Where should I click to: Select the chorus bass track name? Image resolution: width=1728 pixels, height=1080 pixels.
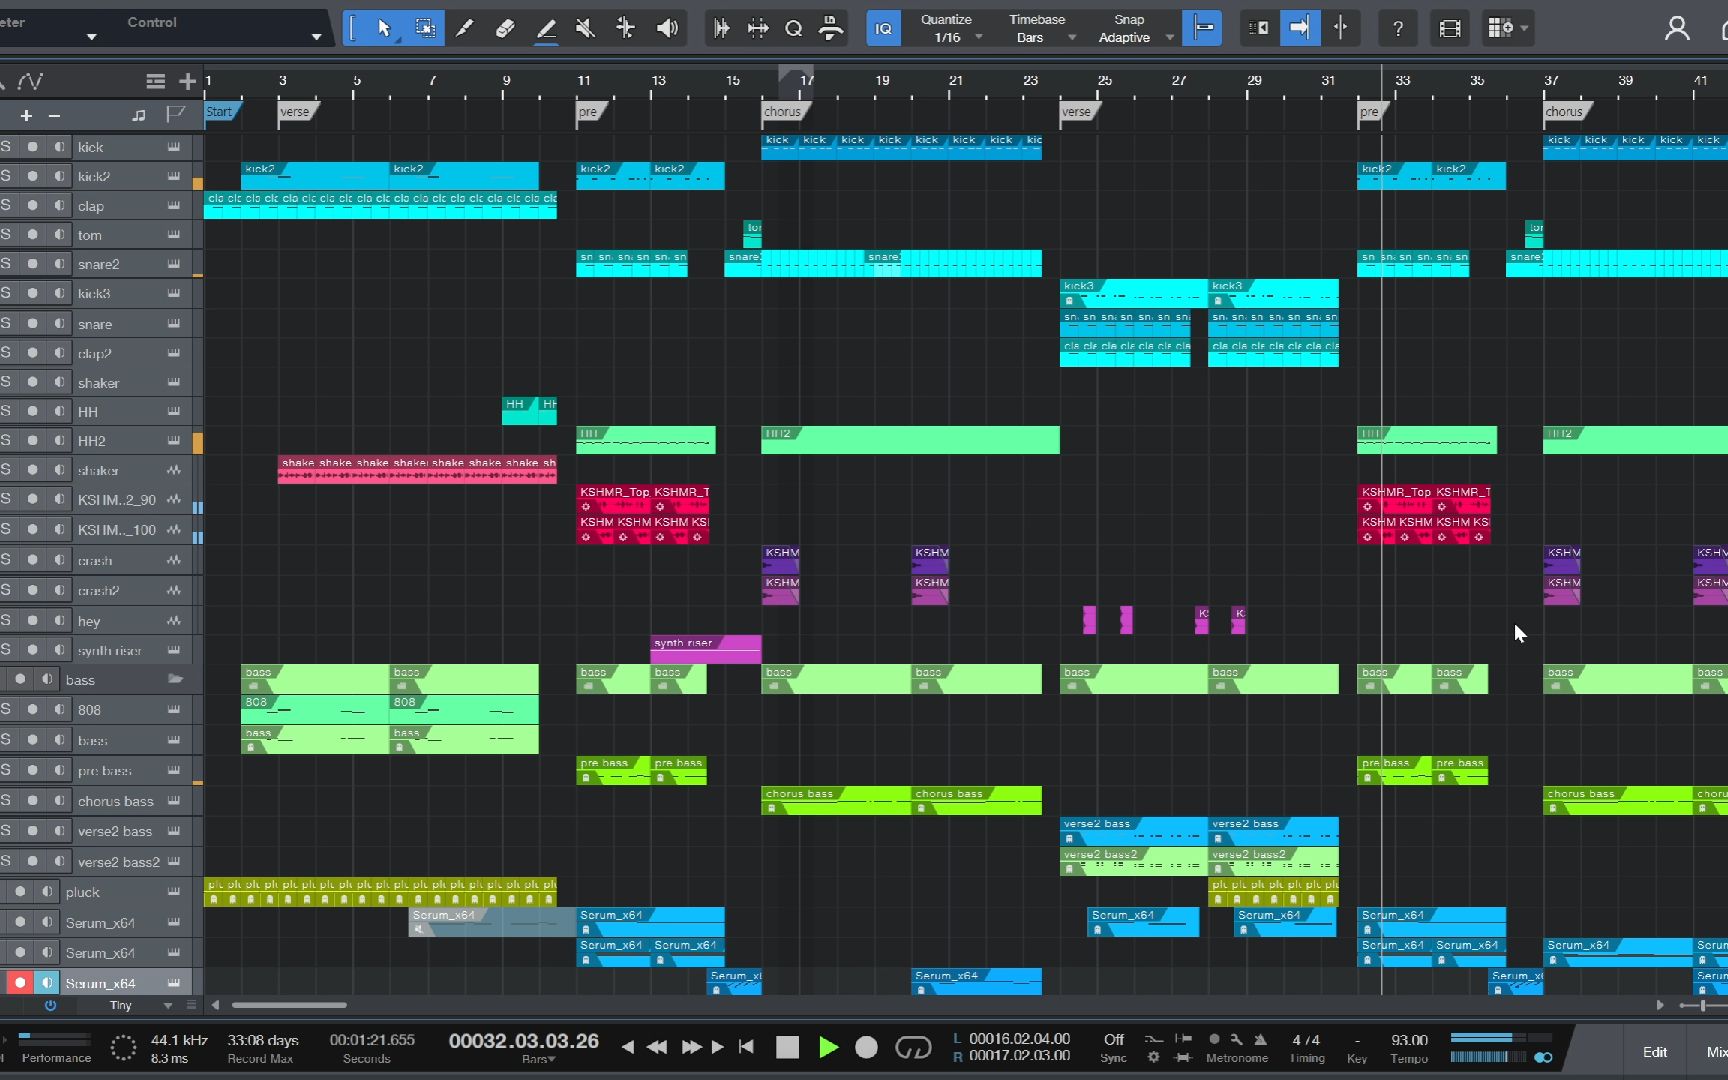coord(116,801)
